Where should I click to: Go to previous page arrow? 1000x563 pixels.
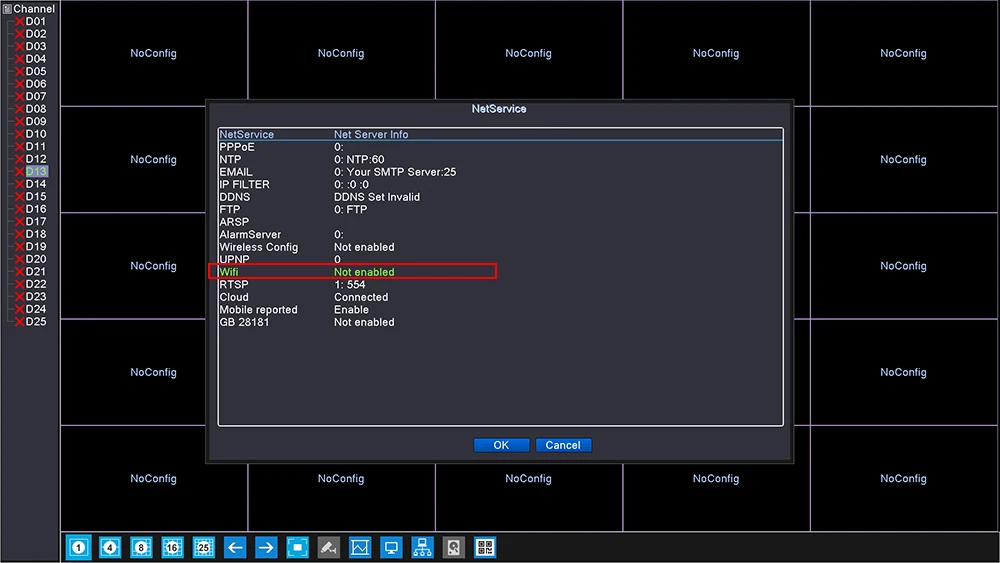[235, 547]
